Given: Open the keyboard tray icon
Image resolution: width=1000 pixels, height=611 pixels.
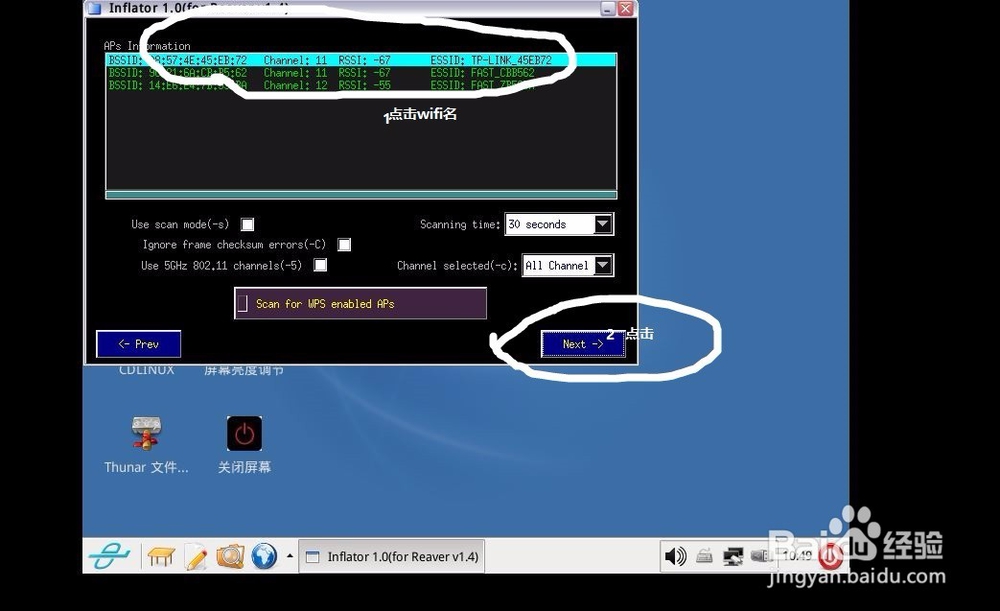Looking at the screenshot, I should coord(704,556).
